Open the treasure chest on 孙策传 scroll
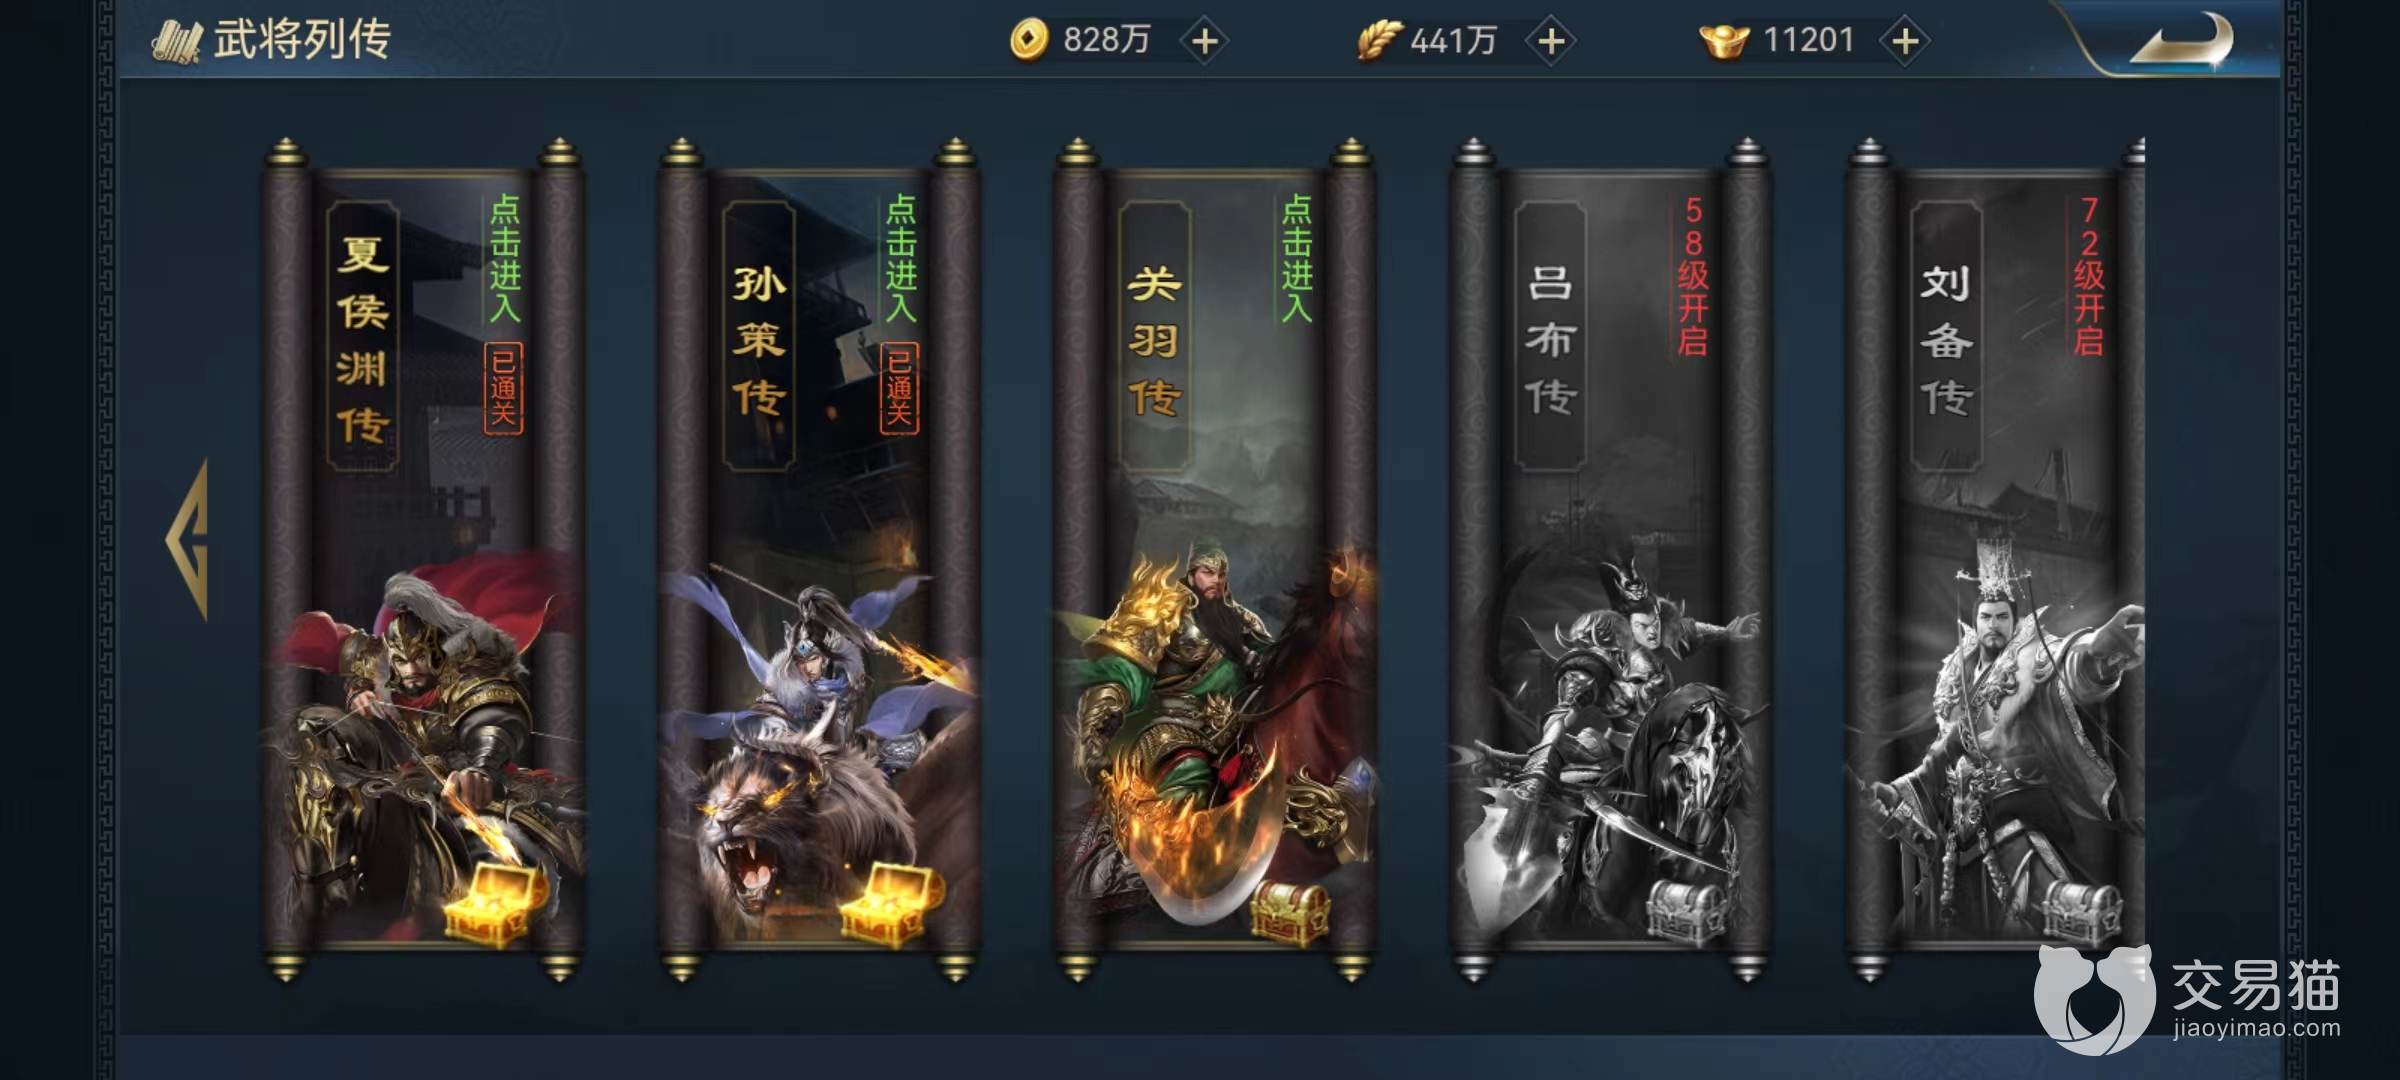2400x1080 pixels. coord(891,903)
